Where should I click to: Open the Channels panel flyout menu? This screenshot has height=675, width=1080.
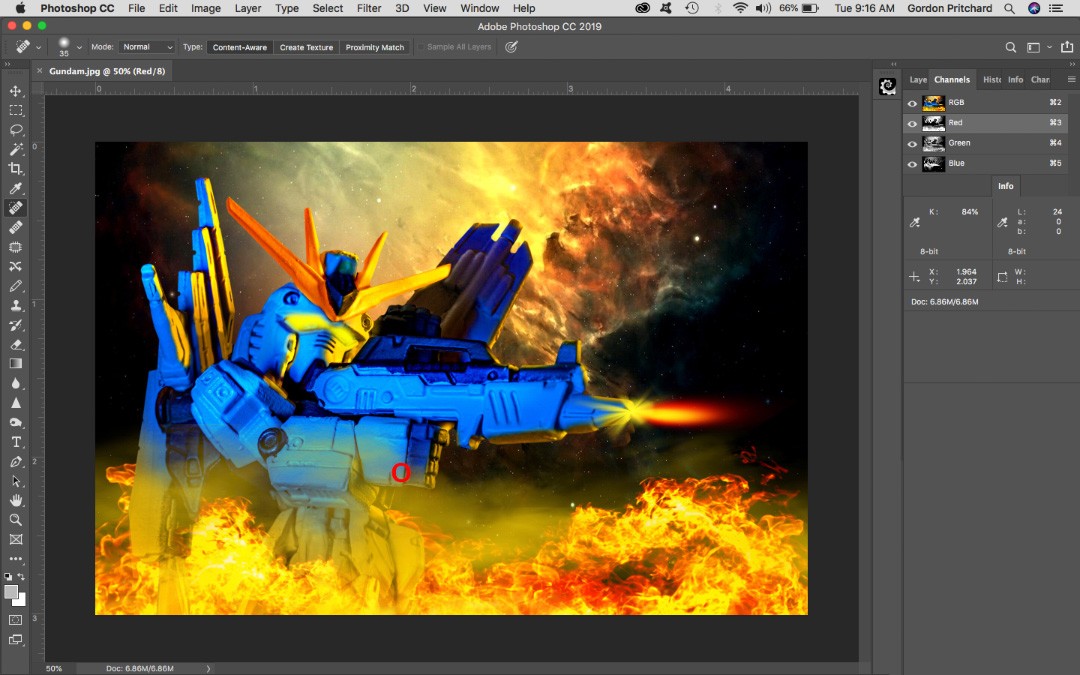[1071, 79]
